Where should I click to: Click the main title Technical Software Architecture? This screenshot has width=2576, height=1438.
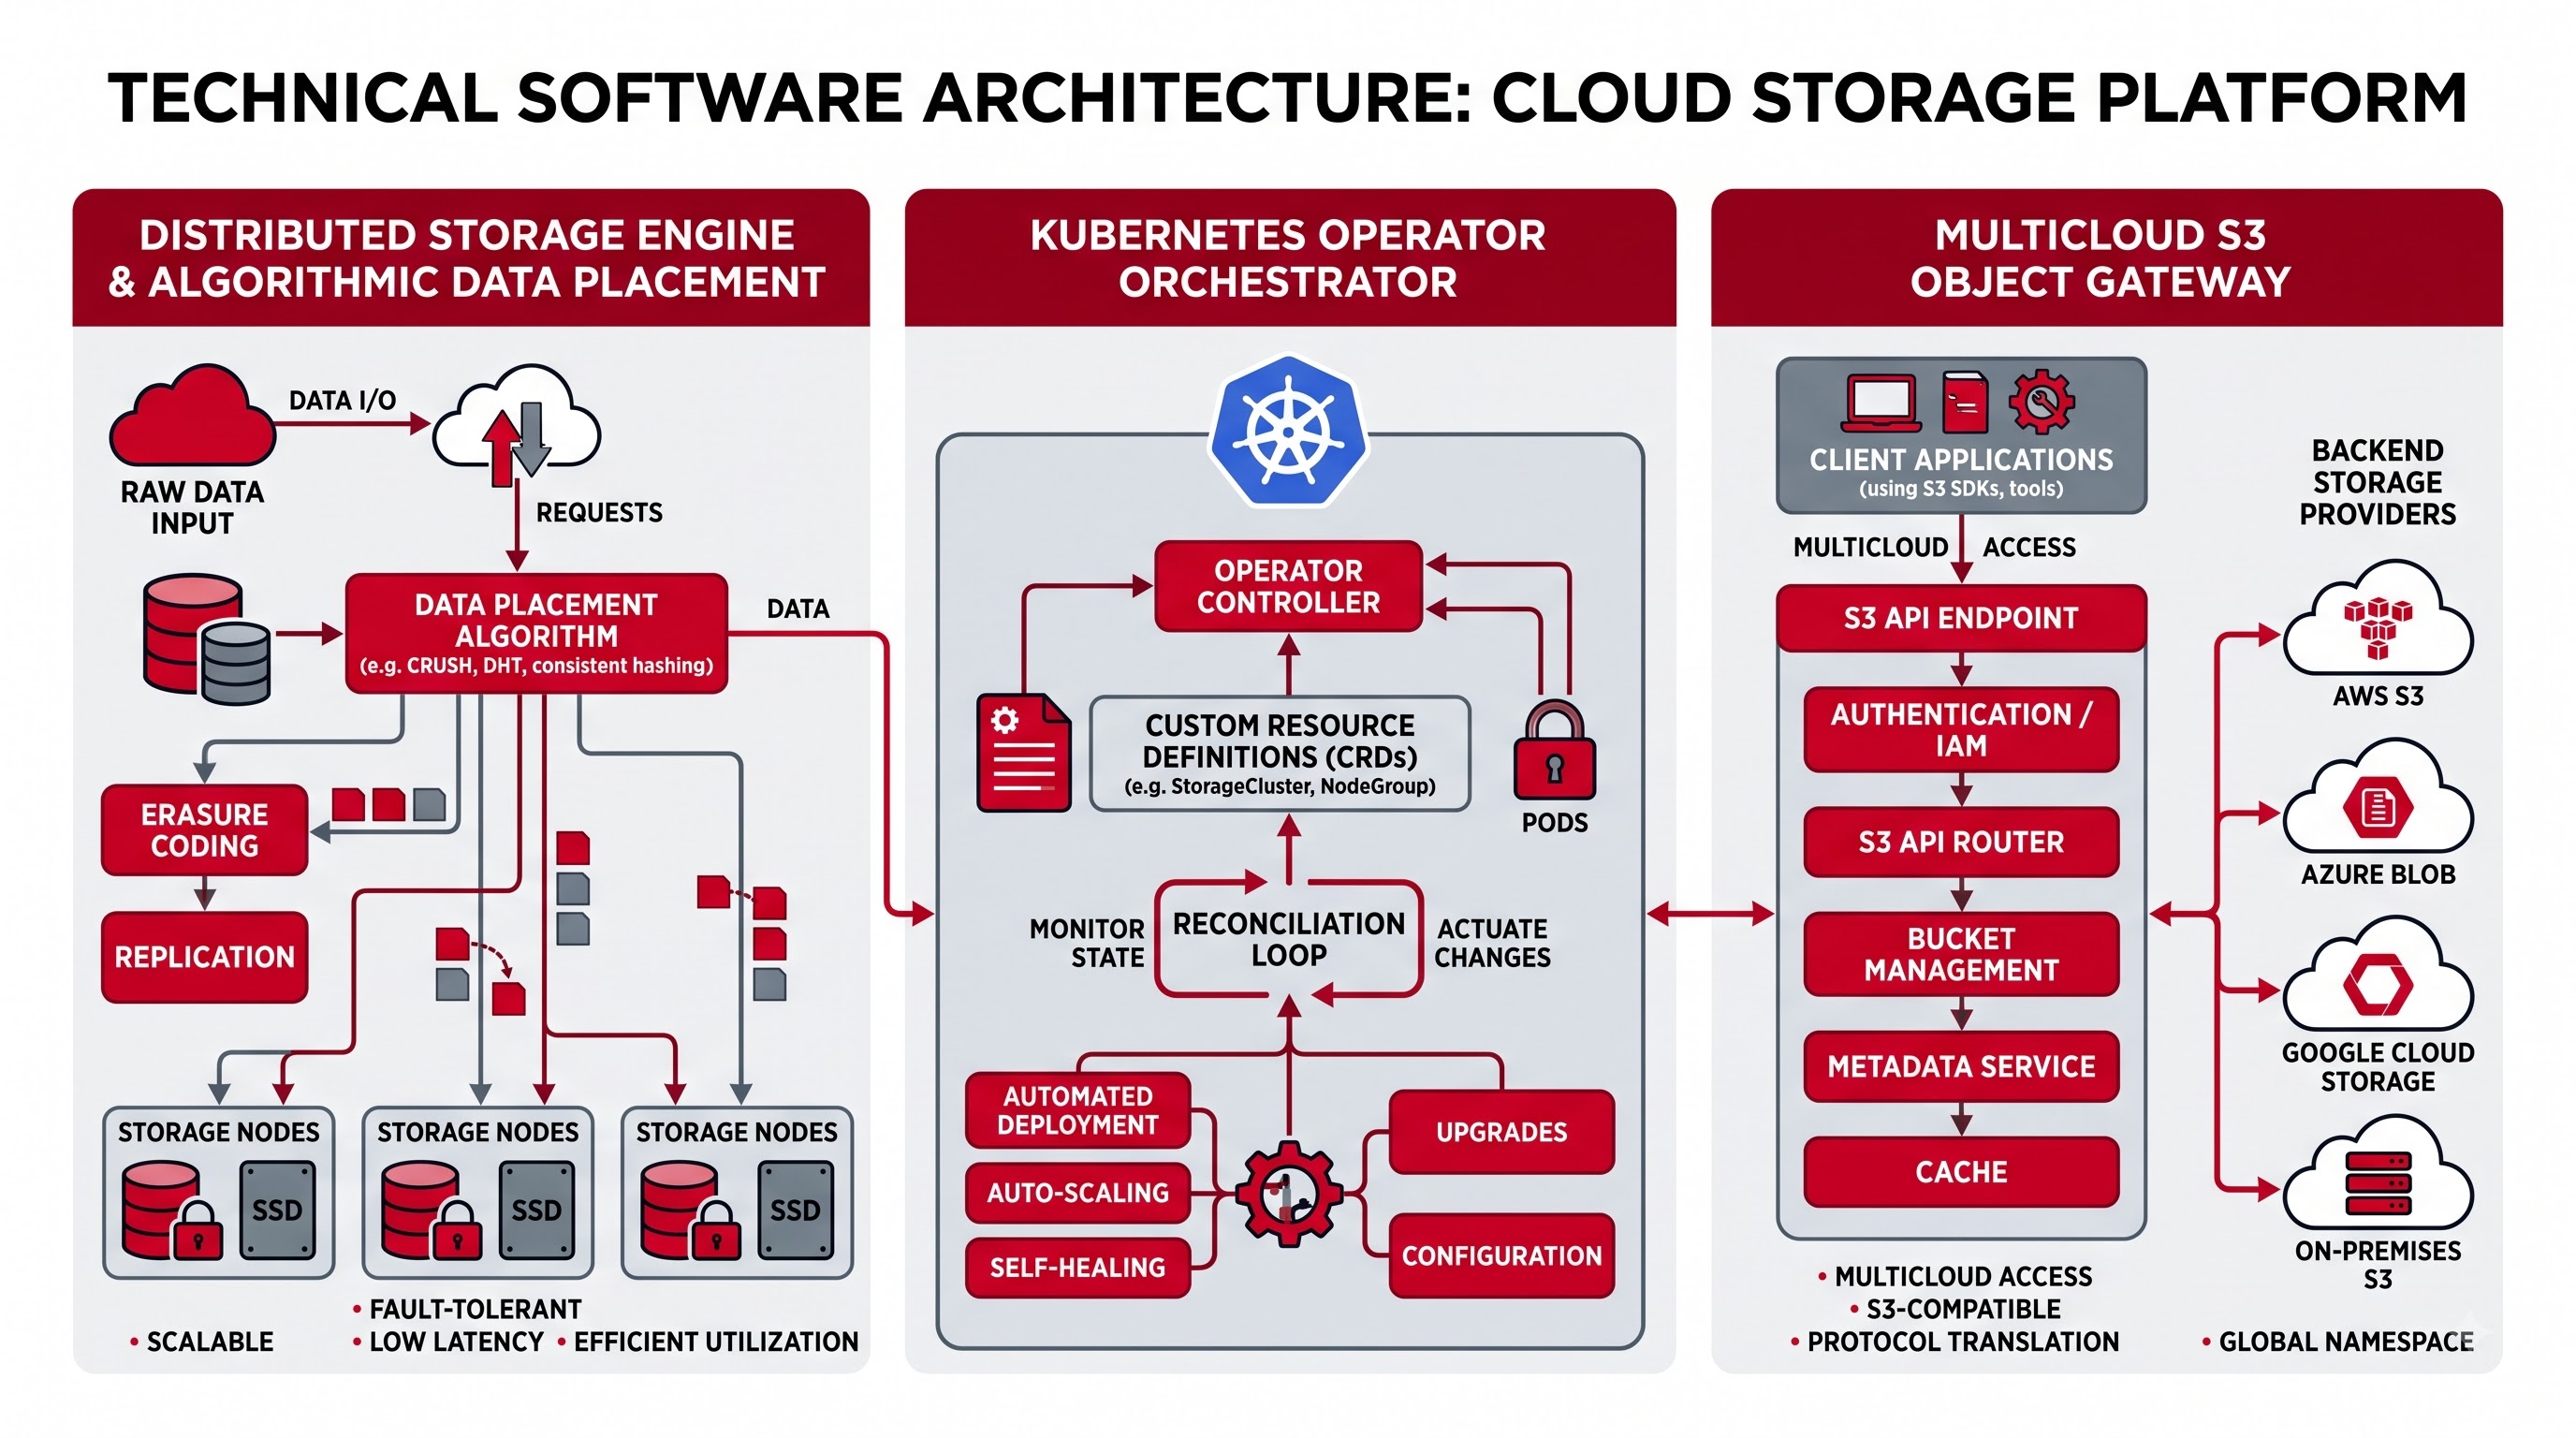(x=1288, y=98)
